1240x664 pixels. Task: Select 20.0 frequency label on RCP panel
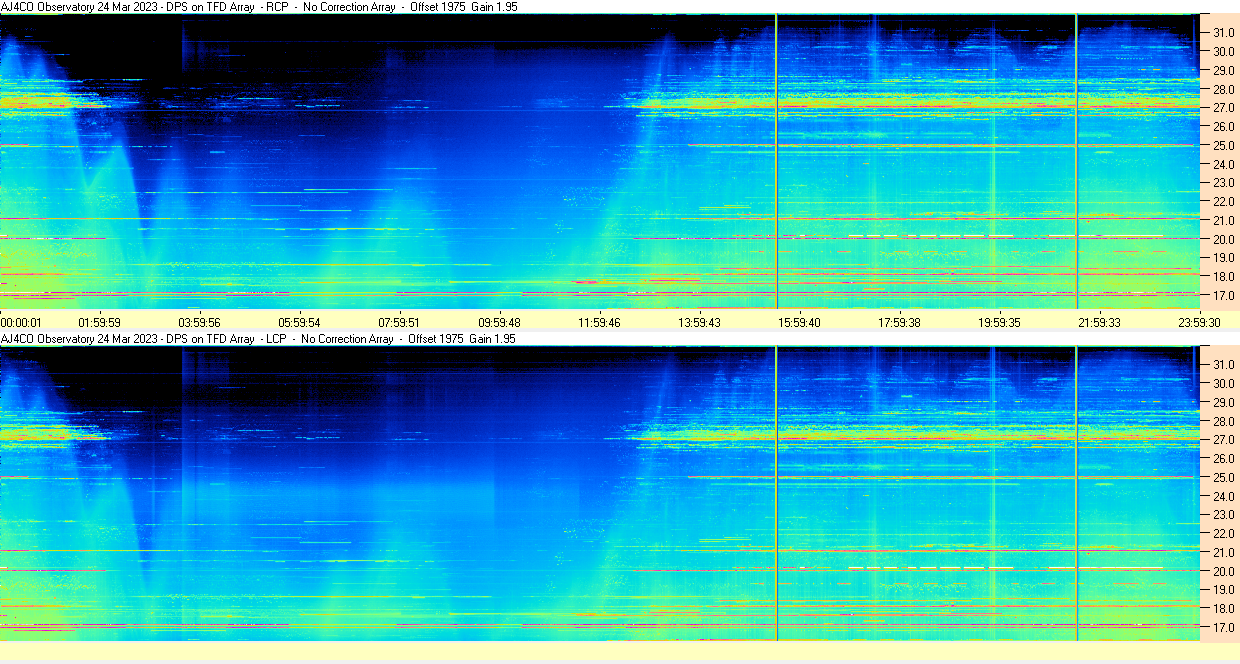(x=1224, y=239)
